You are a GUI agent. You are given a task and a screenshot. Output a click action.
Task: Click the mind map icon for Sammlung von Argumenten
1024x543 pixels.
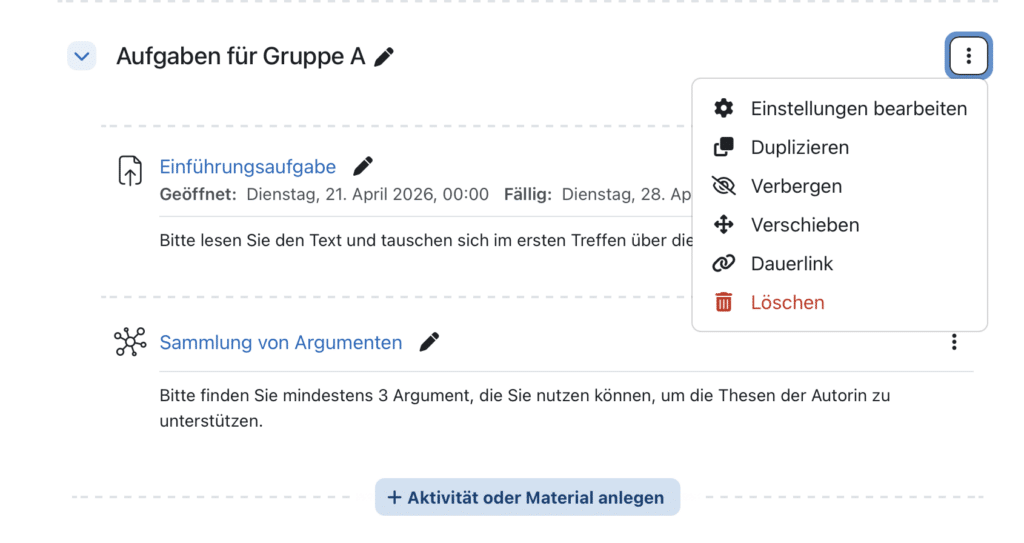[130, 342]
